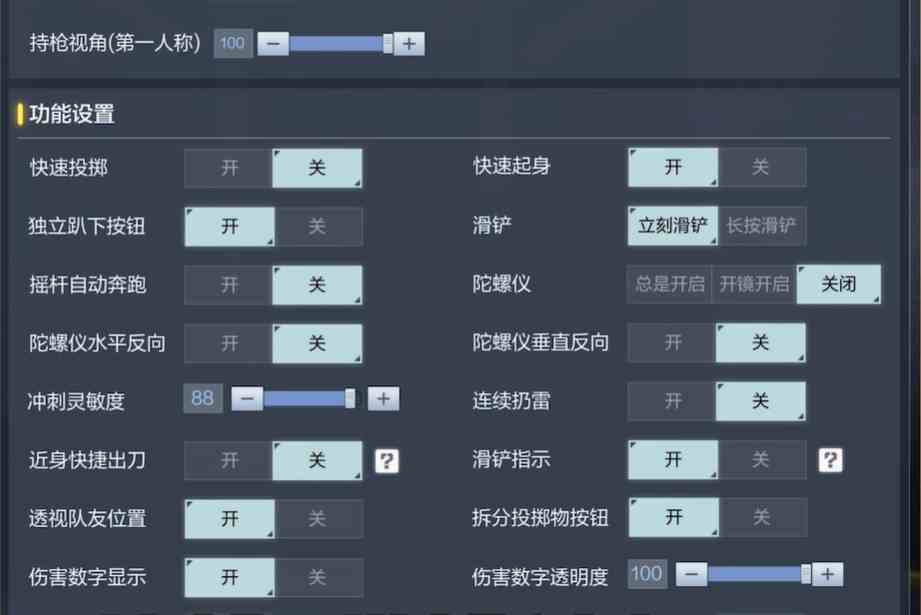This screenshot has height=615, width=921.
Task: Disable 滑铲指示 with 关
Action: tap(761, 459)
